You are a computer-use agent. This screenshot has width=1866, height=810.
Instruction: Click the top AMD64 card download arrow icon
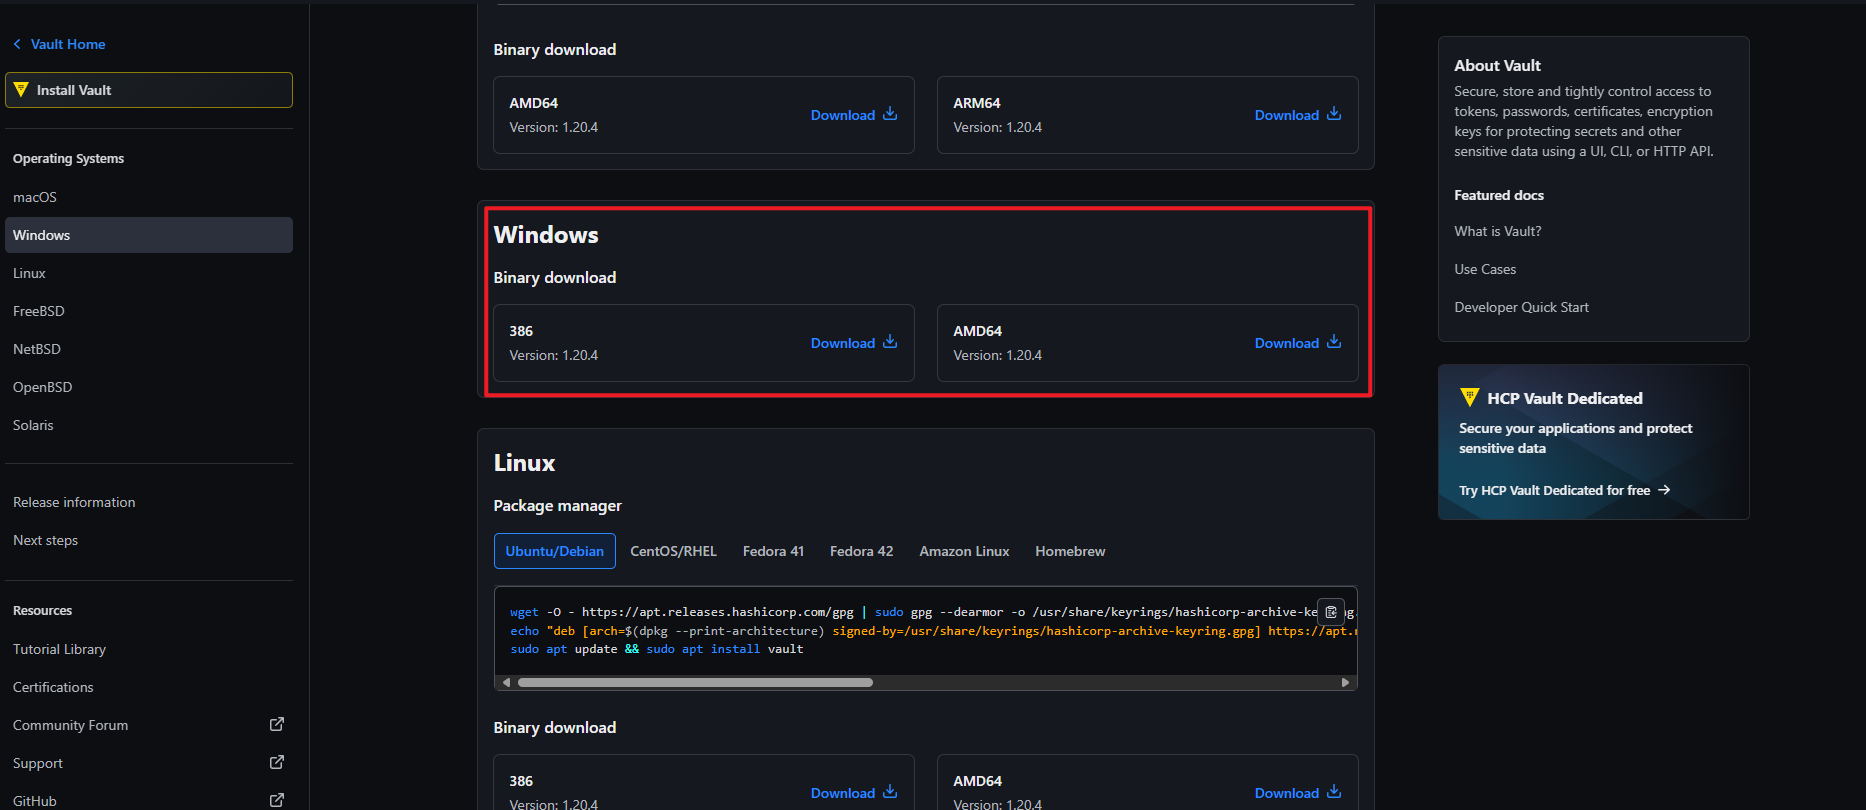coord(890,114)
